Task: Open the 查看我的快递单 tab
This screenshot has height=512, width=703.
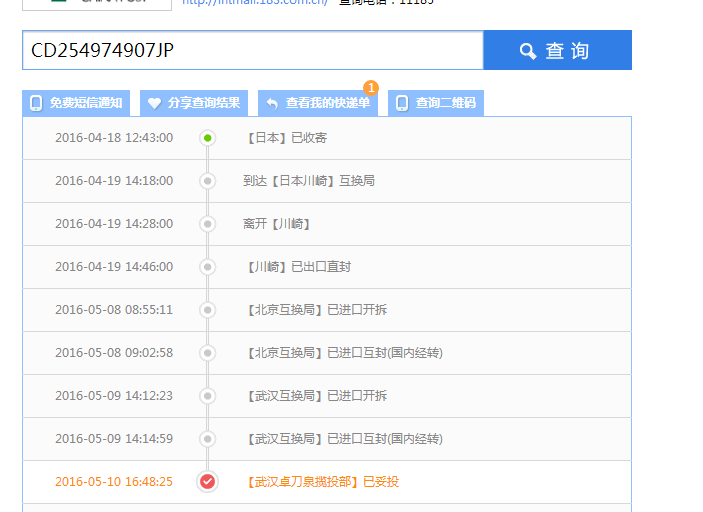Action: pos(318,103)
